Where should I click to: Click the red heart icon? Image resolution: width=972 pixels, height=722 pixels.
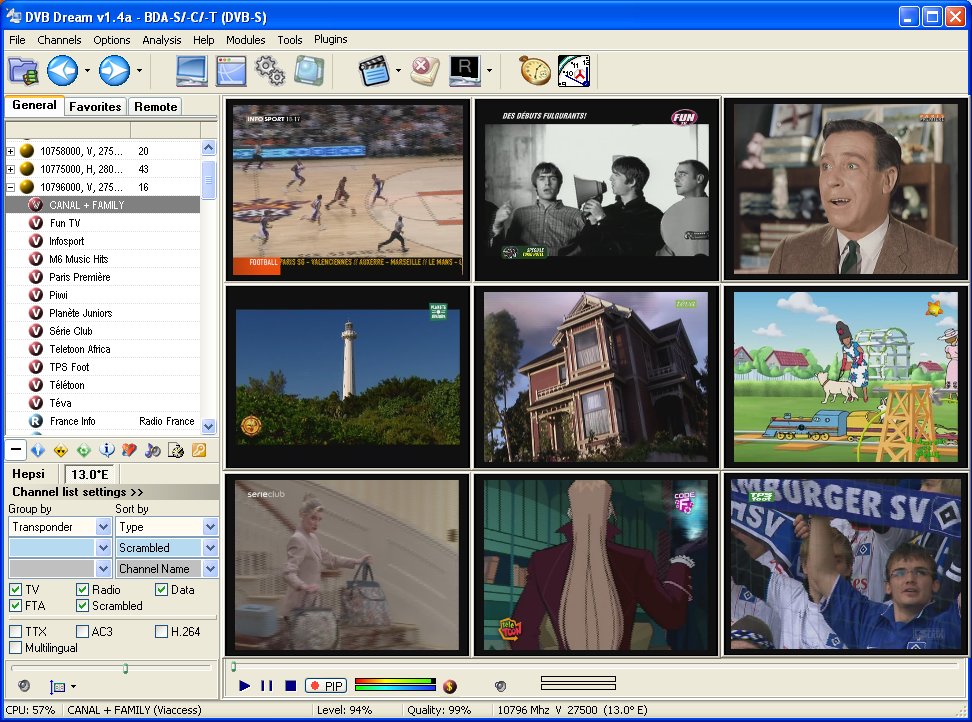[130, 451]
